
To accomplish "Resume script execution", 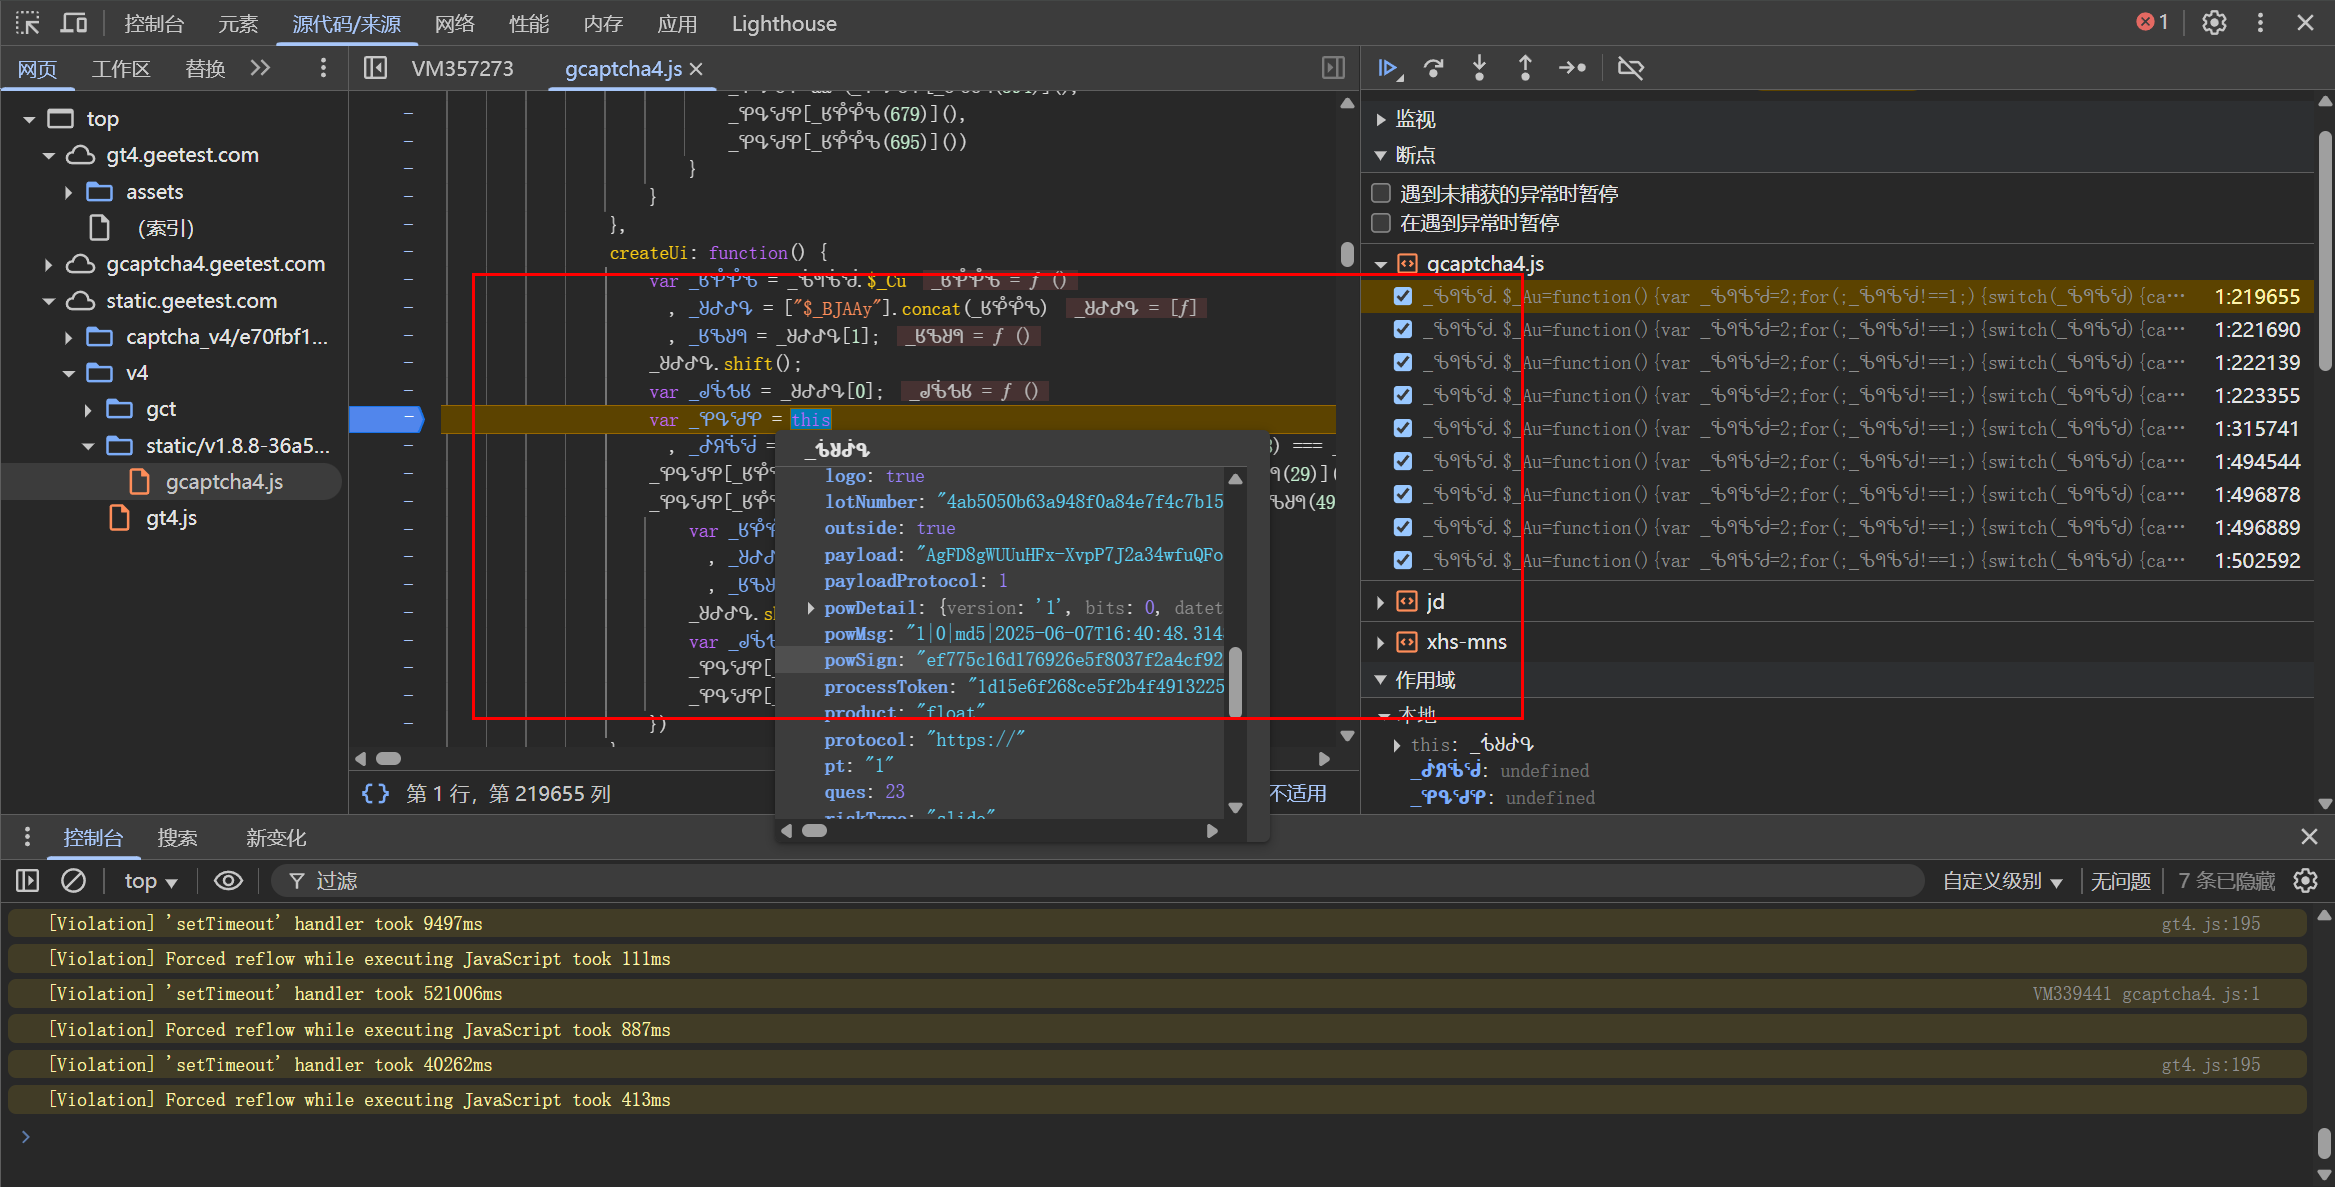I will point(1389,68).
